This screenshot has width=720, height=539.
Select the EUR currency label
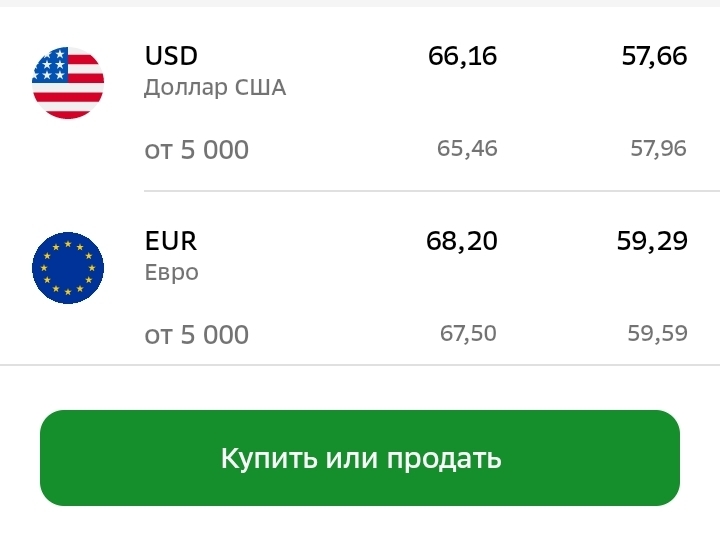tap(171, 241)
